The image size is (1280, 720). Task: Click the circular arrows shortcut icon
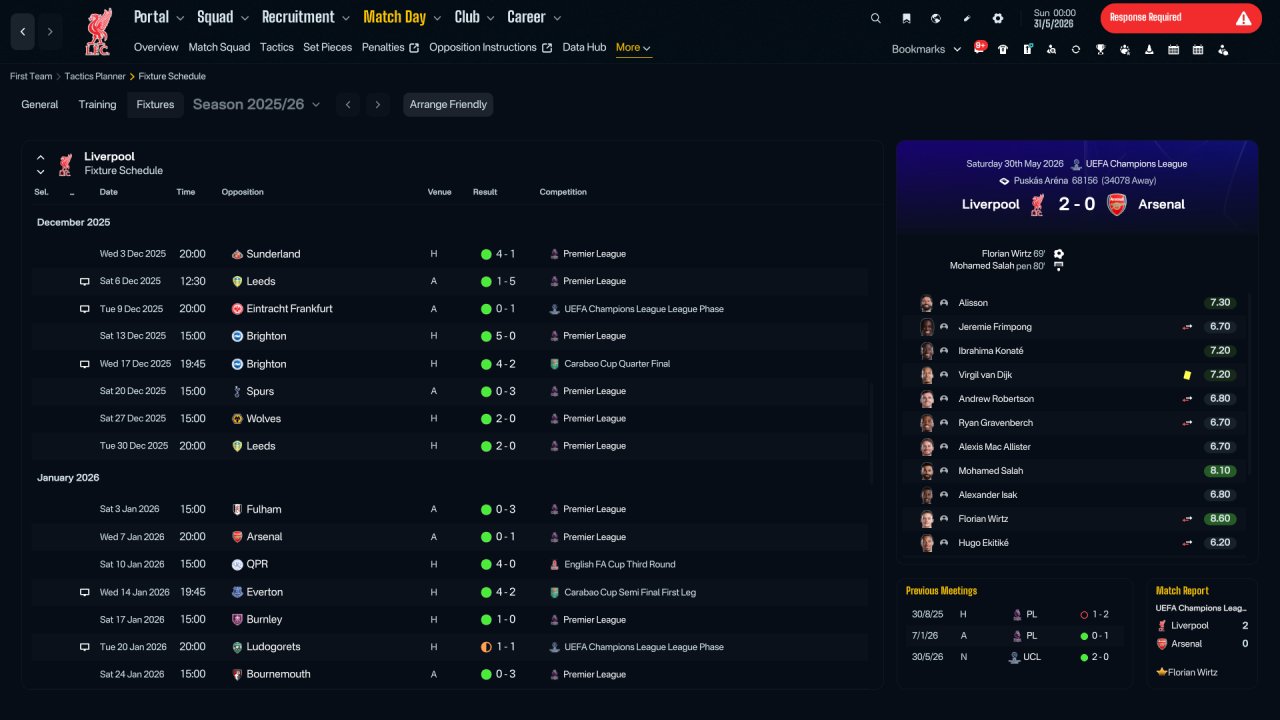(1076, 49)
